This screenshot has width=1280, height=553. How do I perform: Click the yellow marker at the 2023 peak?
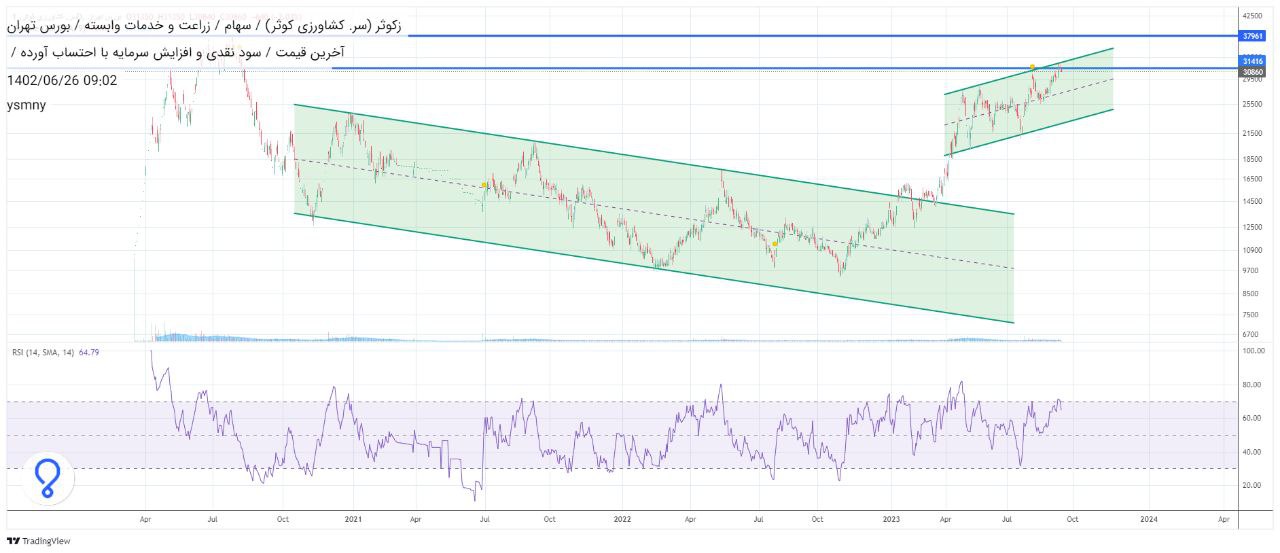(x=1032, y=67)
